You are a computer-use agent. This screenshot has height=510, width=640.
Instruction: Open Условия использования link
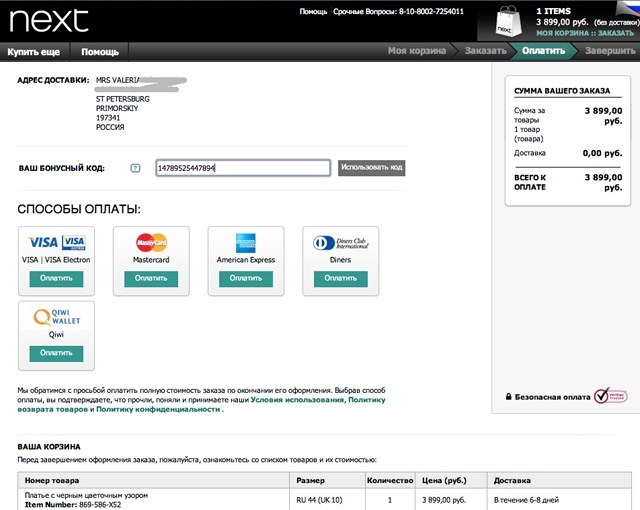point(297,400)
